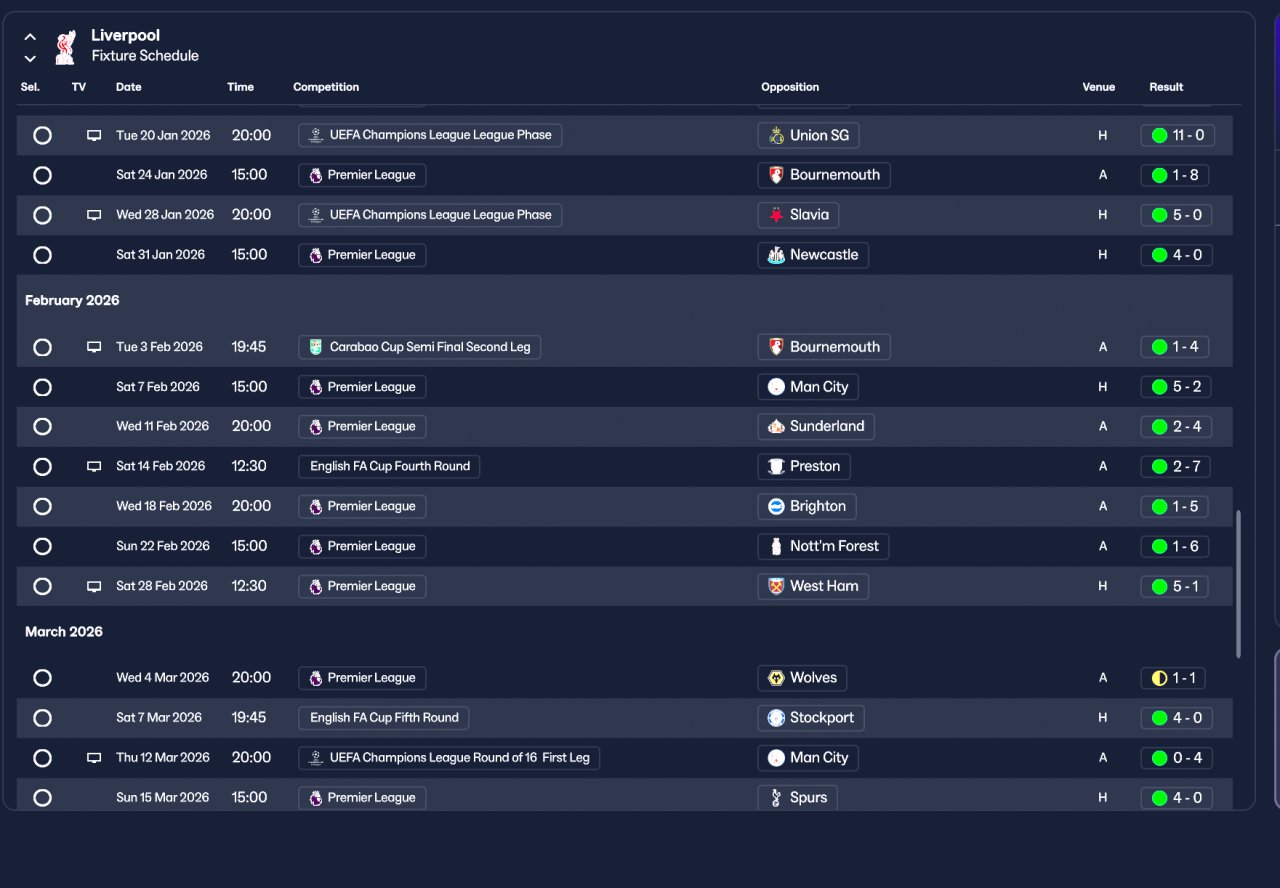Click the date Sat 28 Feb 2026
The image size is (1280, 888).
click(162, 586)
